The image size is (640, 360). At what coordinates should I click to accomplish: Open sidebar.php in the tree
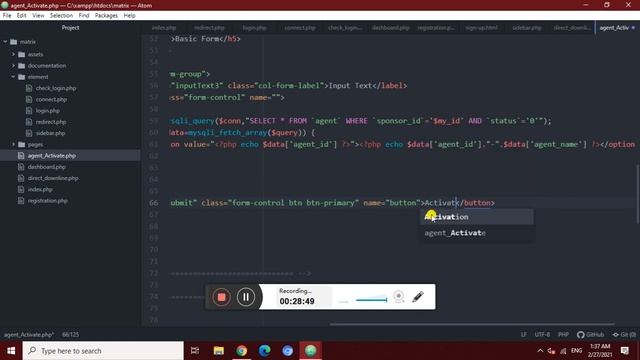[50, 133]
